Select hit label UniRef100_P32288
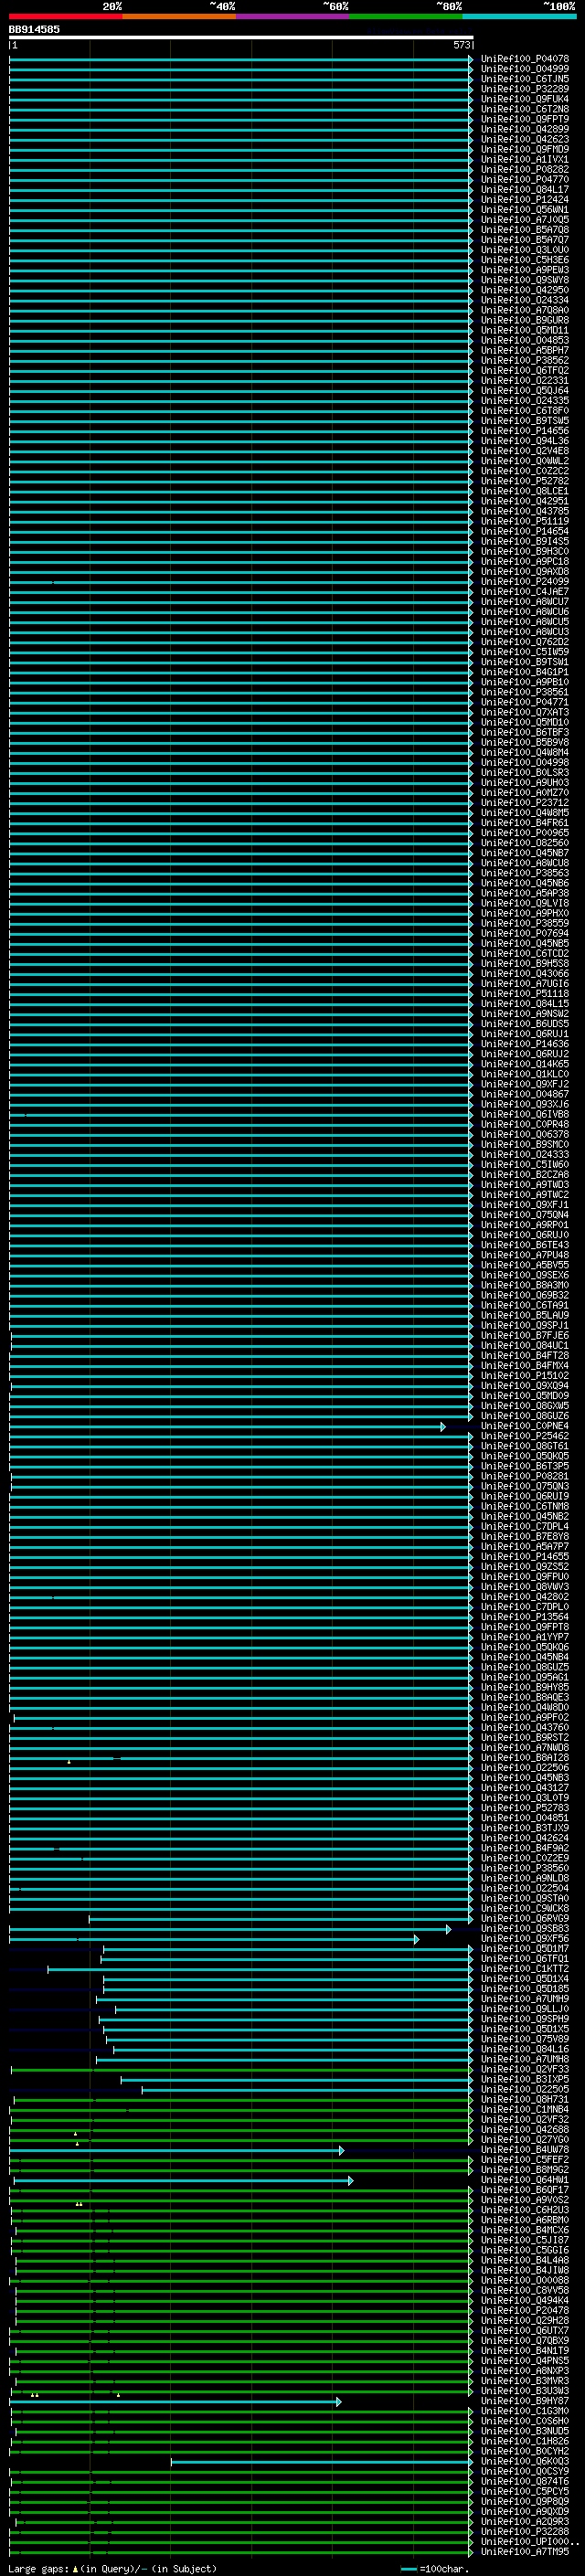 pyautogui.click(x=525, y=2531)
